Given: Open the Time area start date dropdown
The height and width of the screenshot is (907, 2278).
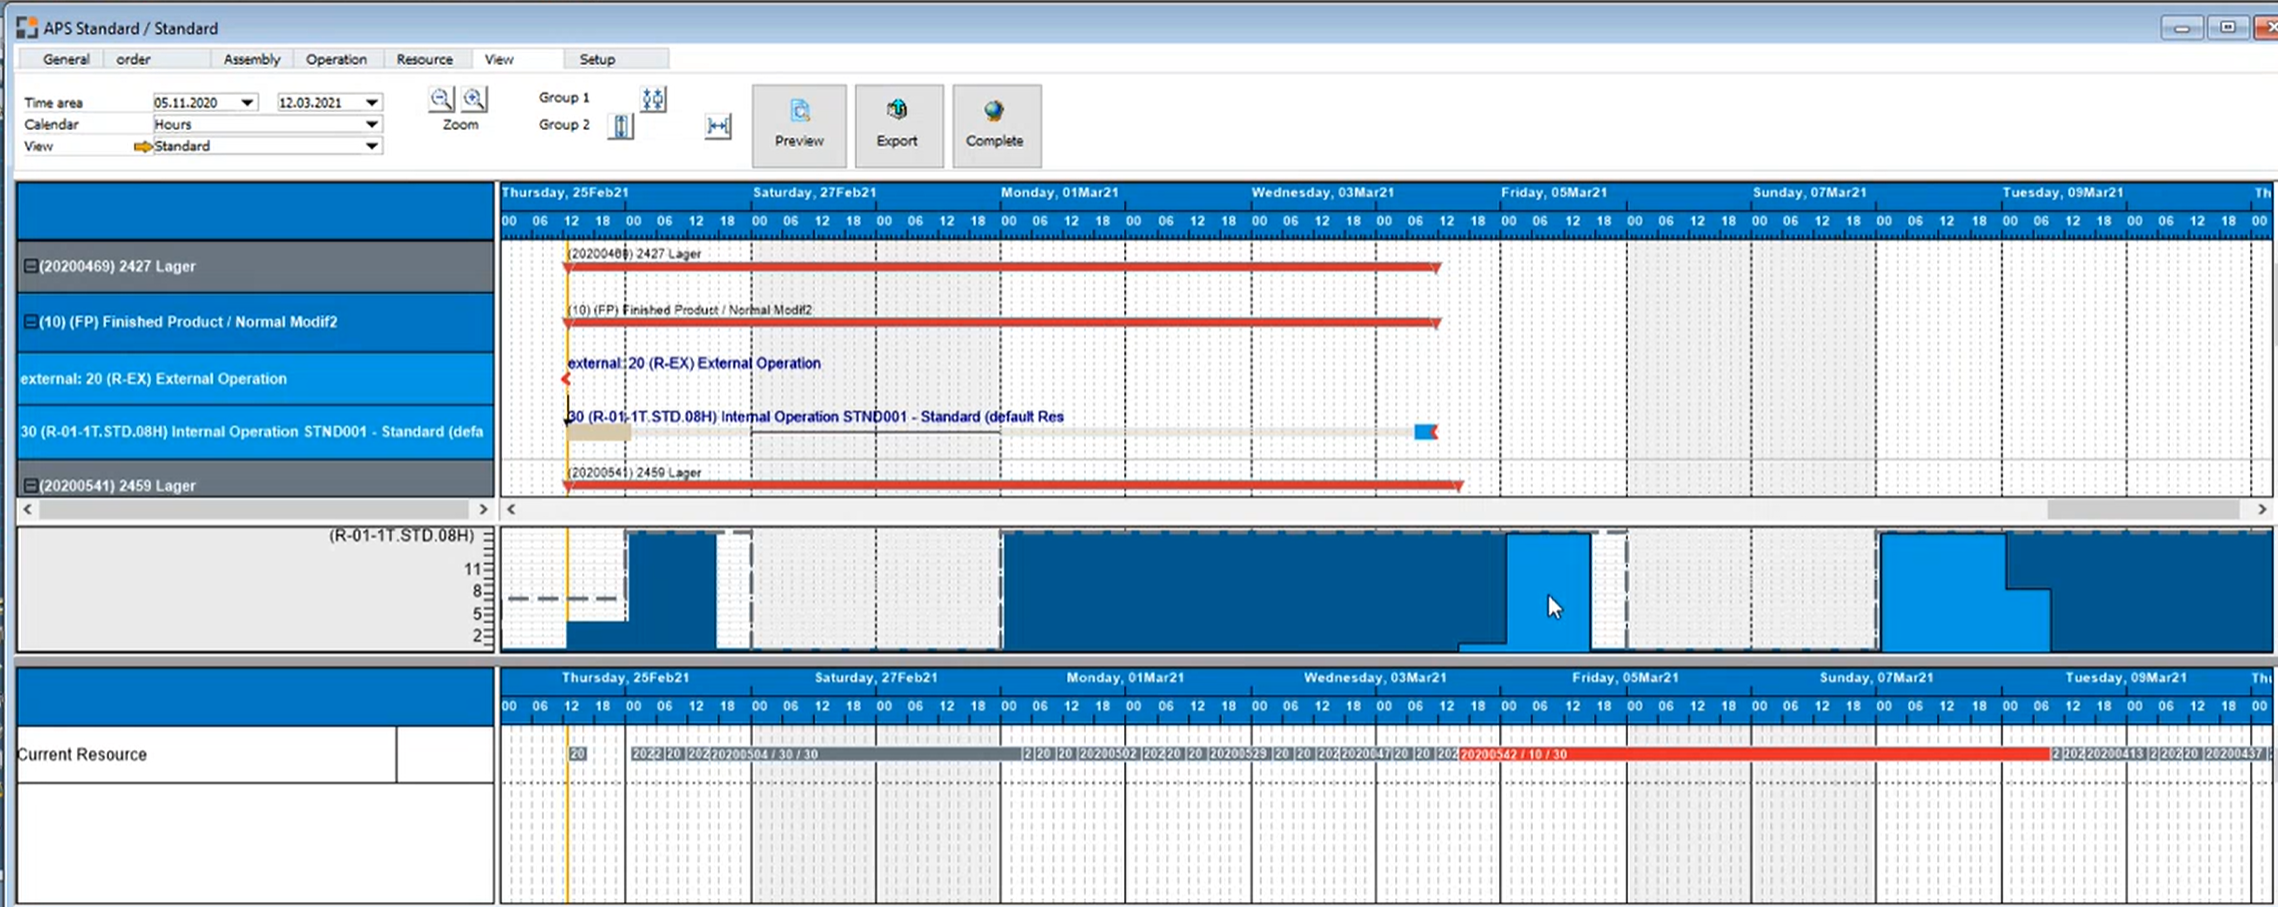Looking at the screenshot, I should (247, 103).
